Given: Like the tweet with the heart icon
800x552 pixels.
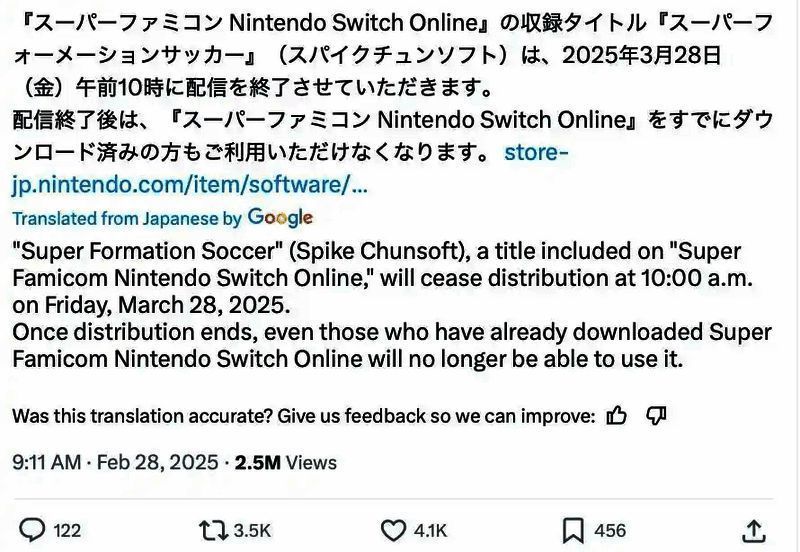Looking at the screenshot, I should (x=395, y=530).
